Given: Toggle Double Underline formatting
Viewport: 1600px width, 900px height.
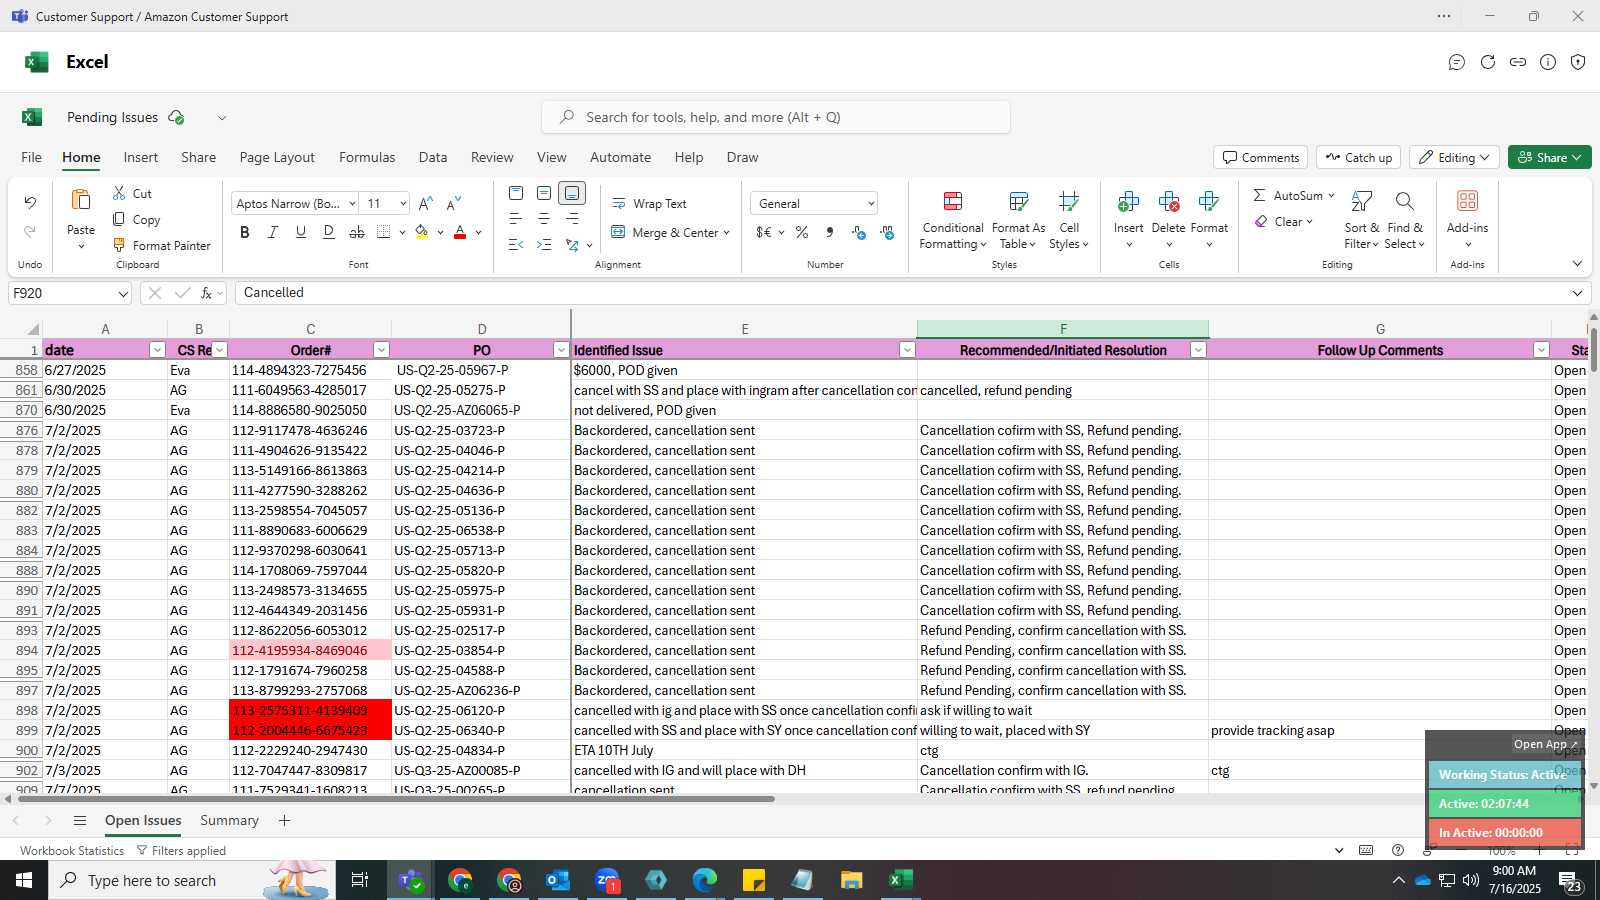Looking at the screenshot, I should [x=329, y=232].
